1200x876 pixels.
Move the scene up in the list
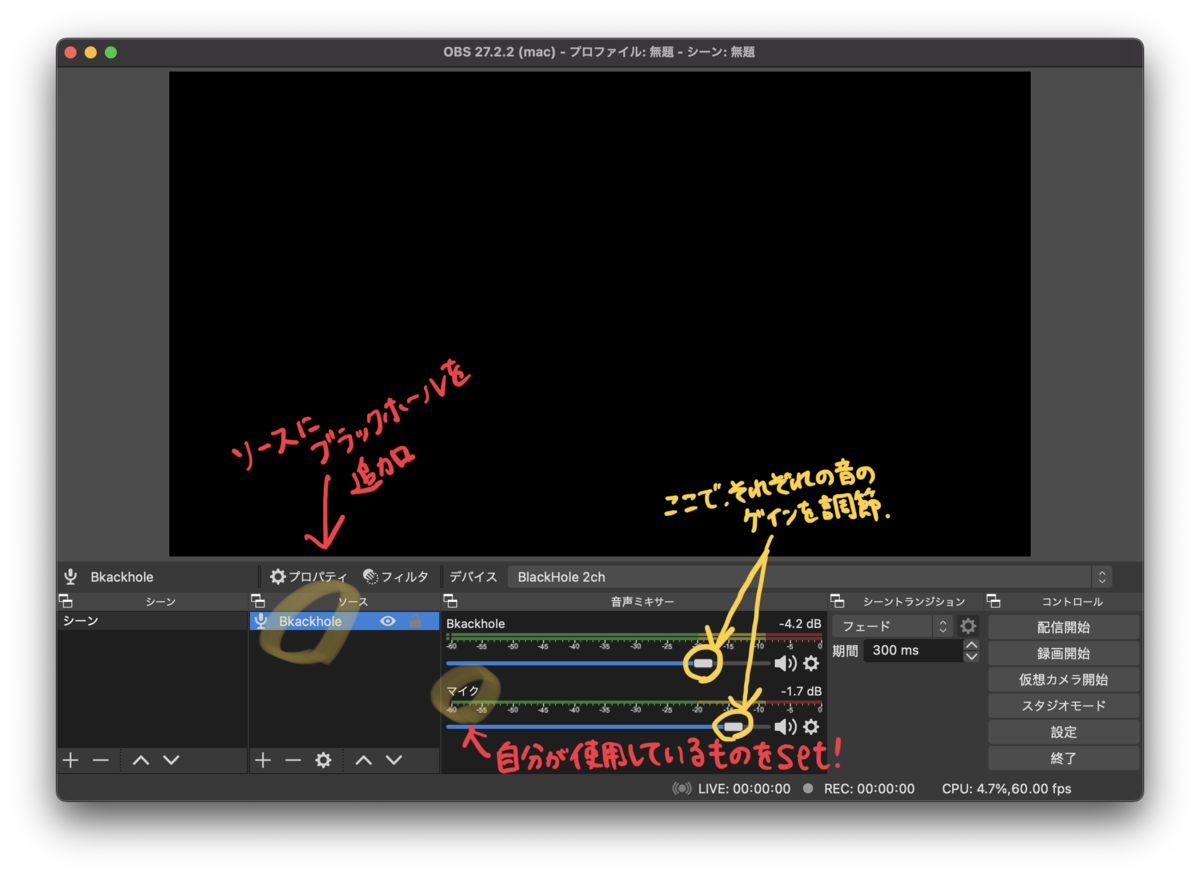[x=141, y=760]
